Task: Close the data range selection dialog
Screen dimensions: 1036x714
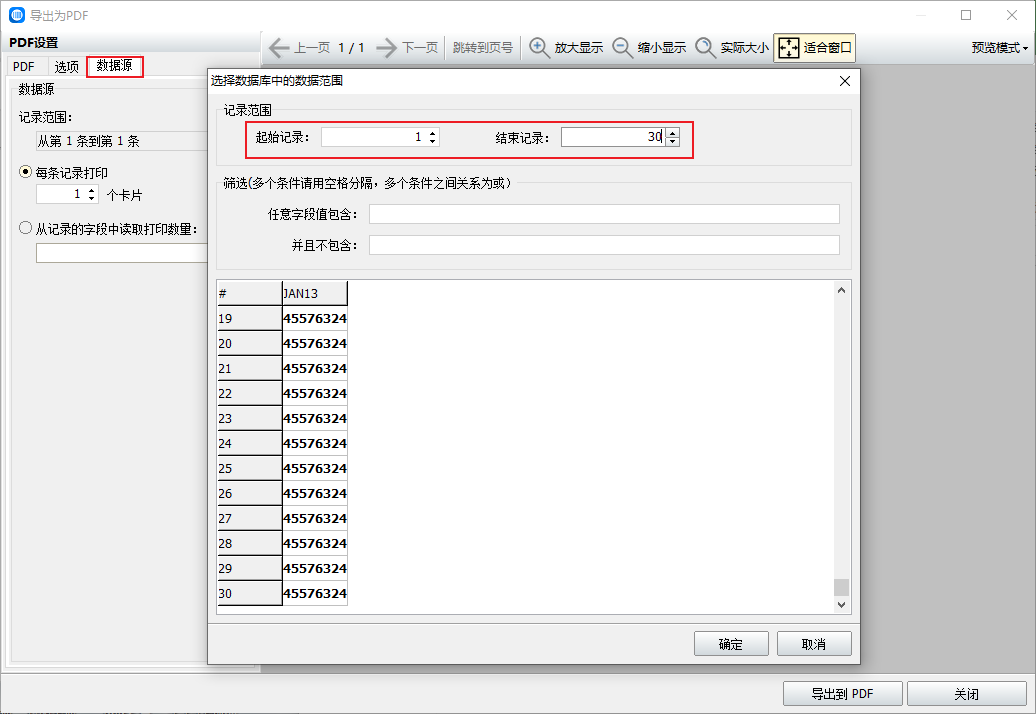Action: pos(844,81)
